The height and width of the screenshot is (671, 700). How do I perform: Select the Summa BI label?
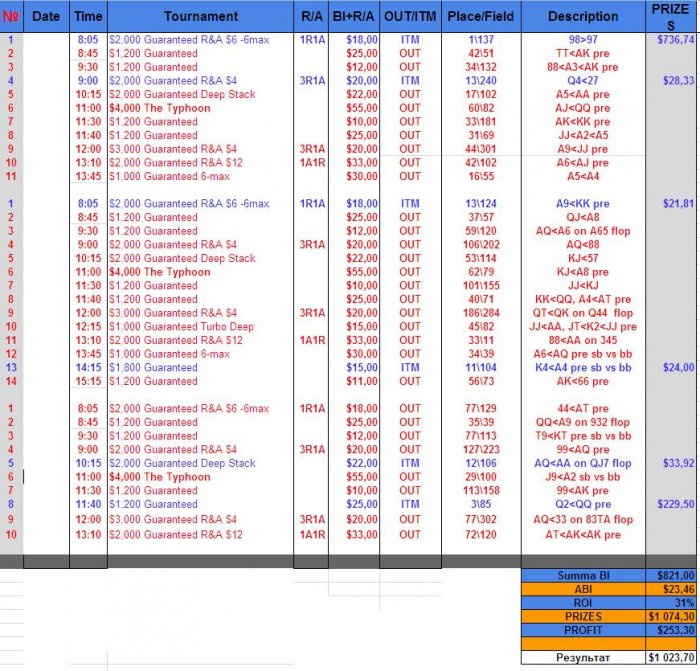coord(583,575)
